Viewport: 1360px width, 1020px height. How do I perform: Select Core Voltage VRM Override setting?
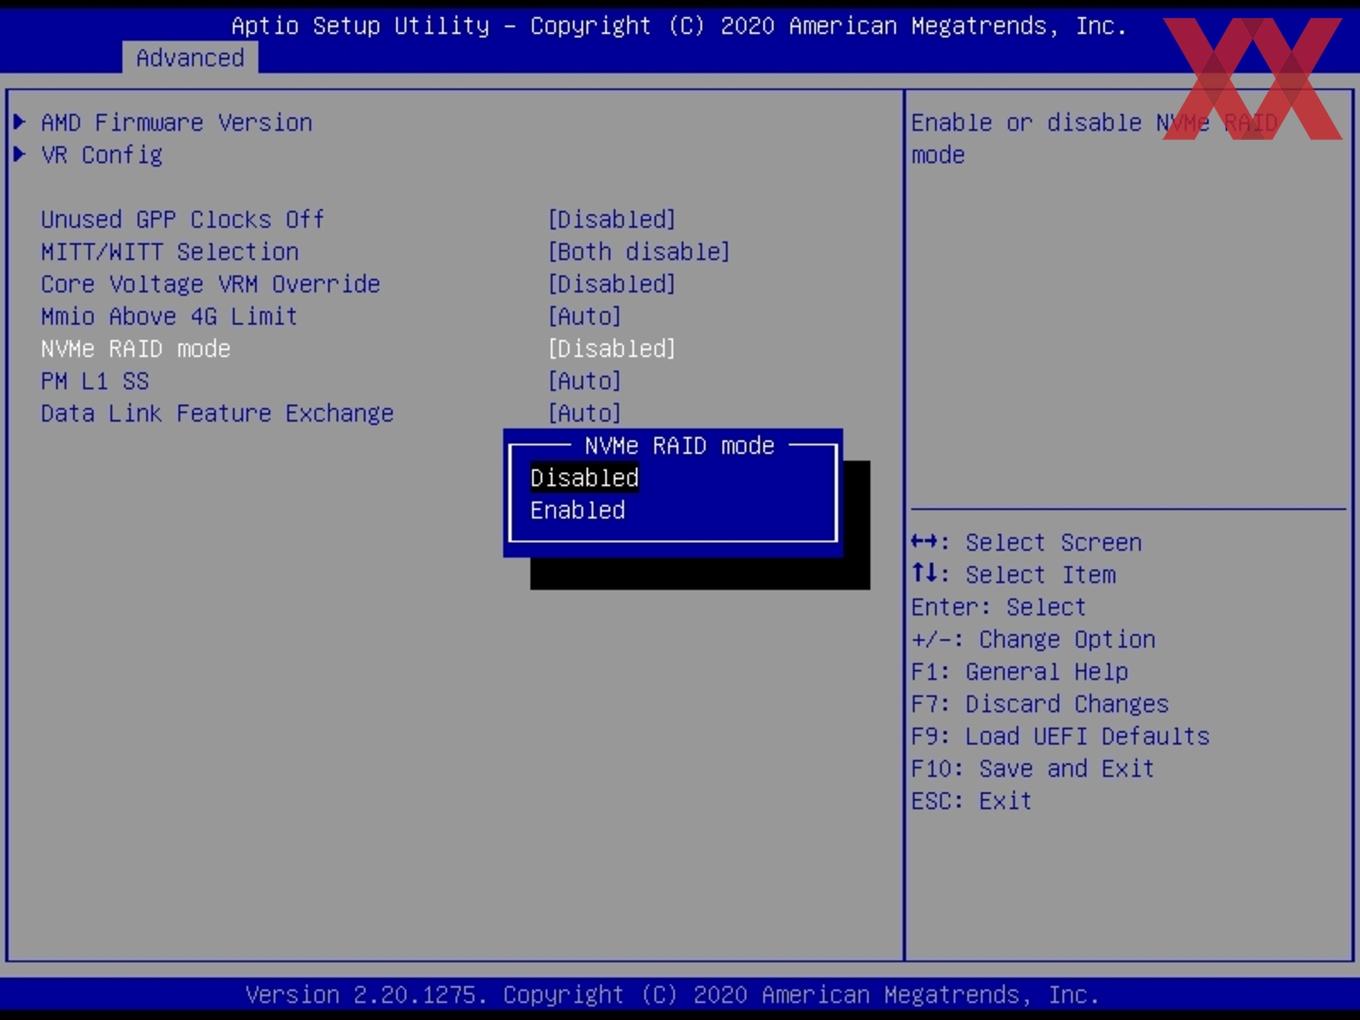(x=210, y=284)
